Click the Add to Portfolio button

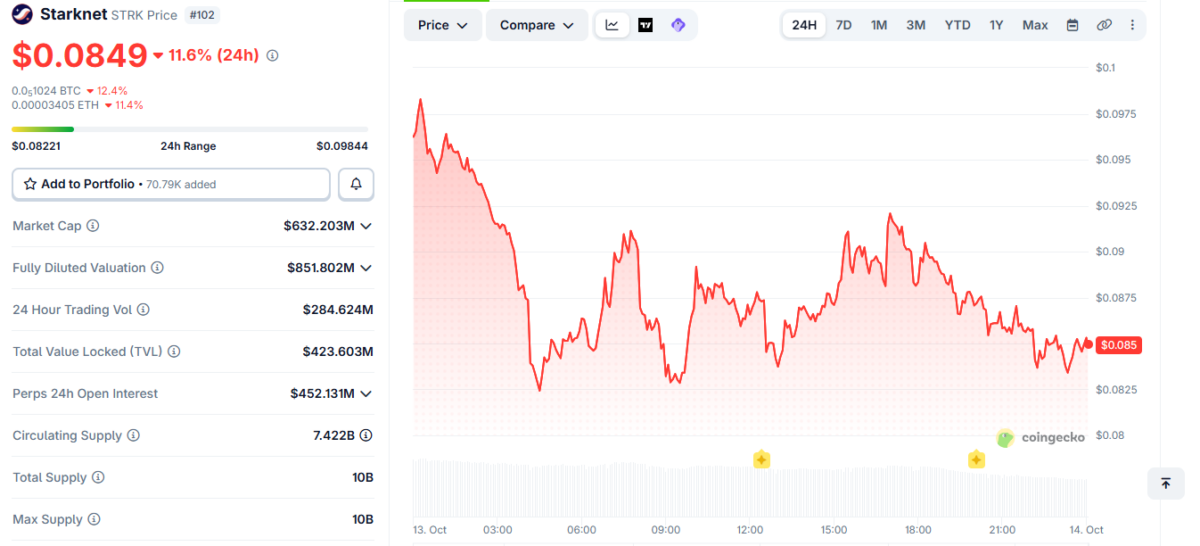pyautogui.click(x=171, y=184)
